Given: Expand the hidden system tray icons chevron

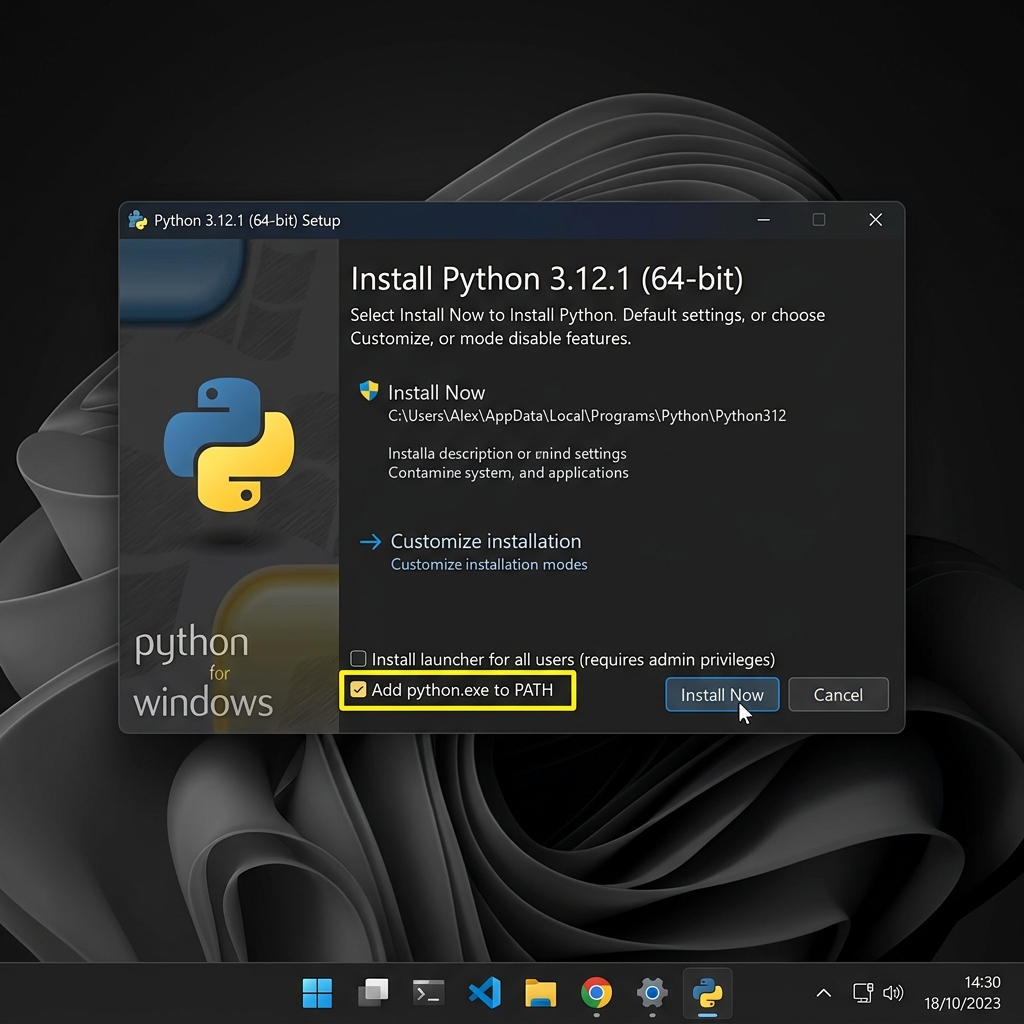Looking at the screenshot, I should 824,993.
